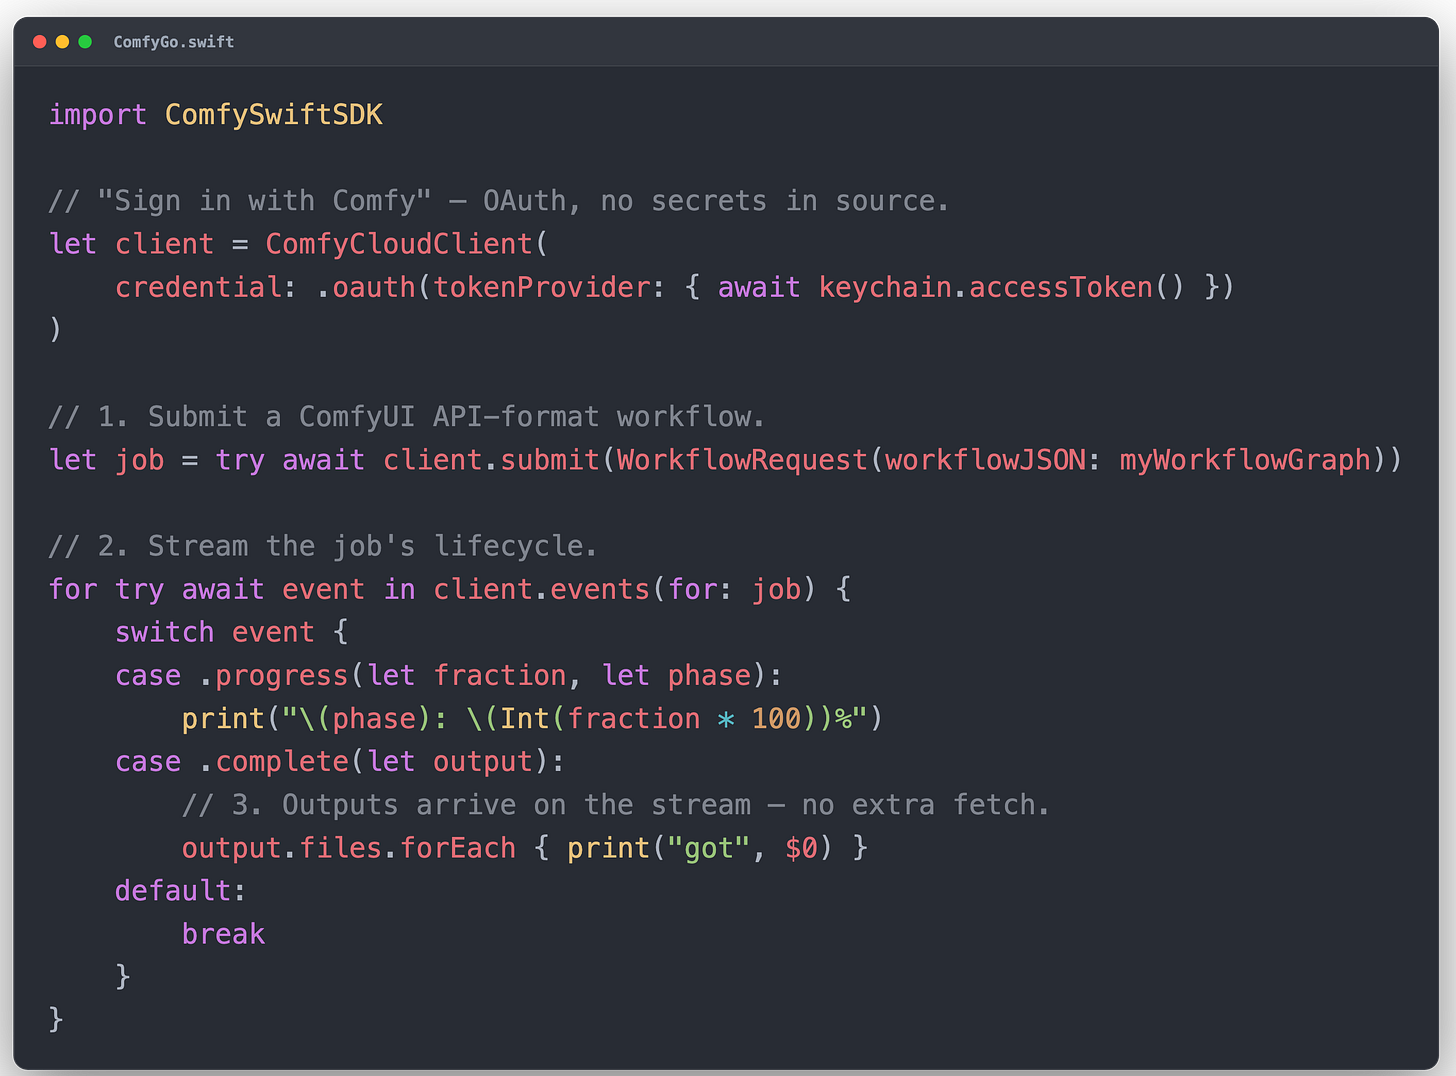Click the WorkflowRequest type name
This screenshot has width=1456, height=1076.
(x=742, y=460)
